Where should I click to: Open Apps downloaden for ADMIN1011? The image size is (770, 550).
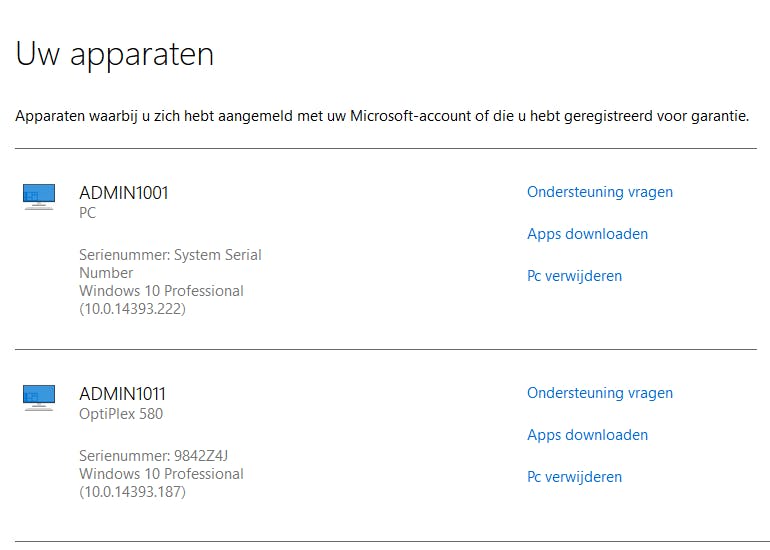[x=587, y=435]
